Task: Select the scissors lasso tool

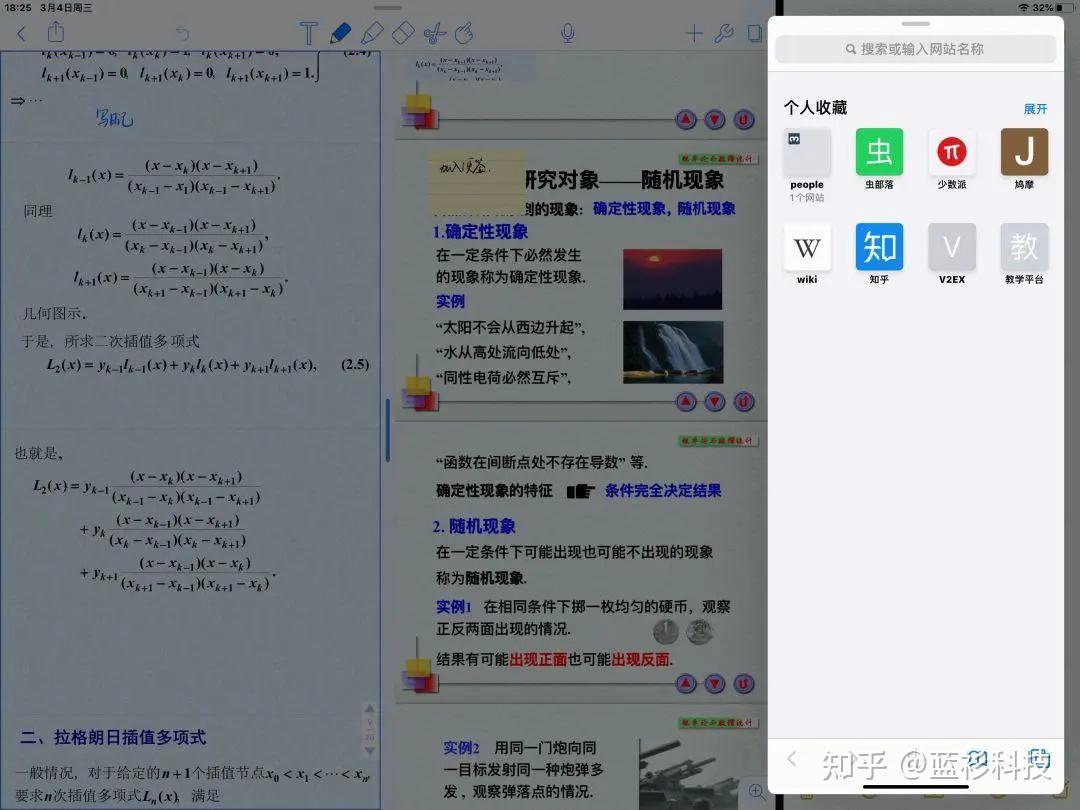Action: coord(434,33)
